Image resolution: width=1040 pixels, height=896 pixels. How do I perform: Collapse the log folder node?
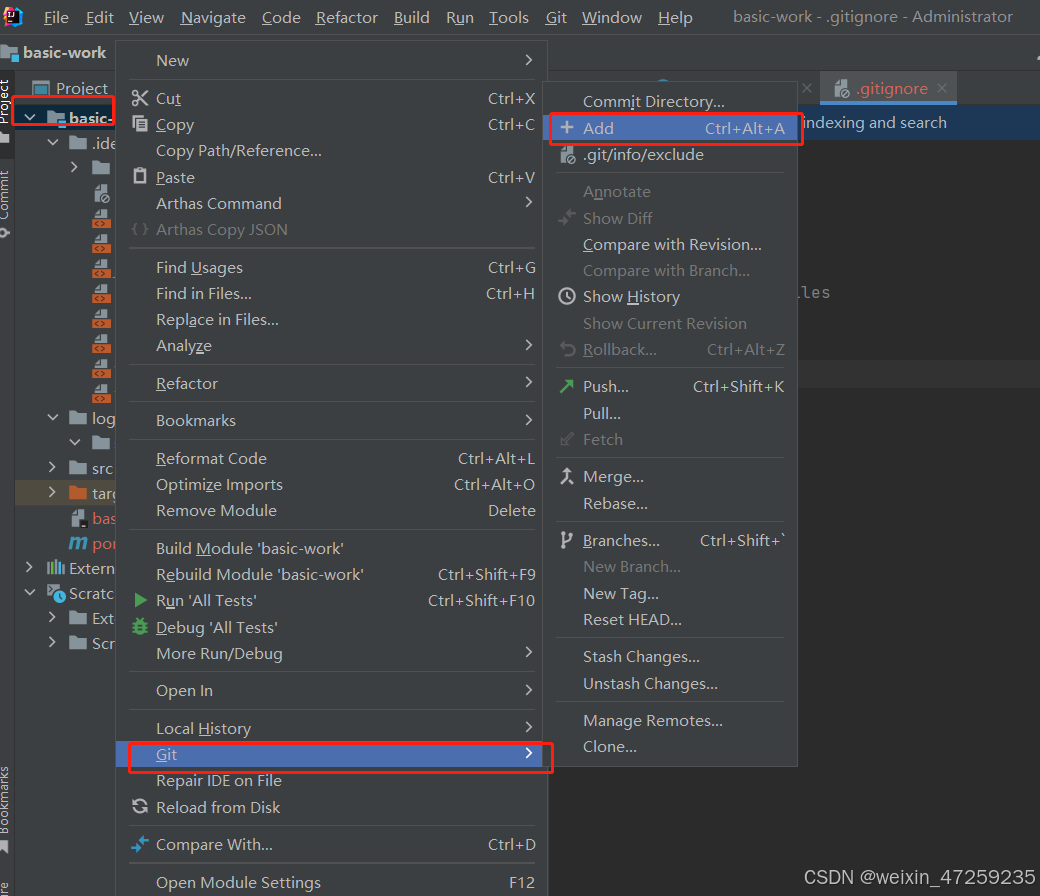pos(53,417)
